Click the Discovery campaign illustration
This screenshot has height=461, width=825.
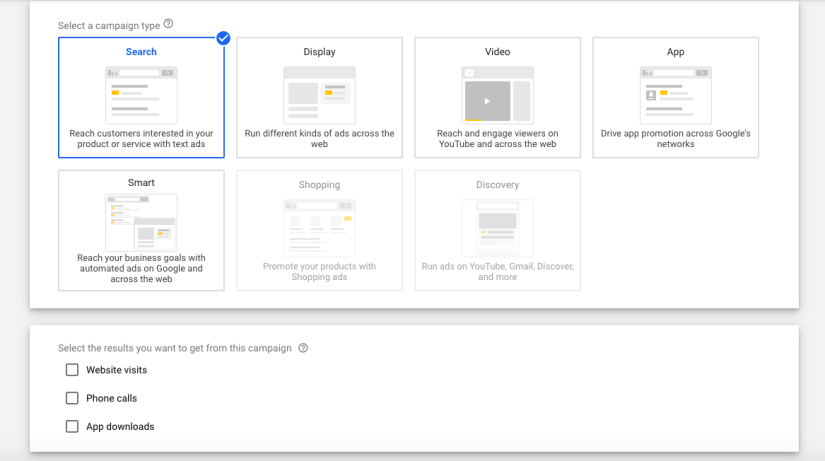point(497,228)
